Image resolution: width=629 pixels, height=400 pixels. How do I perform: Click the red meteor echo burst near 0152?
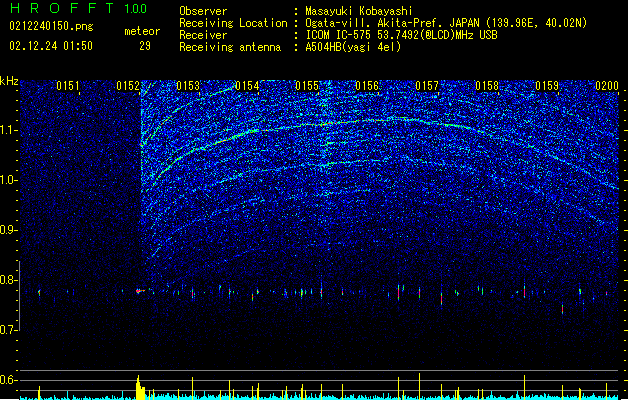click(x=139, y=291)
